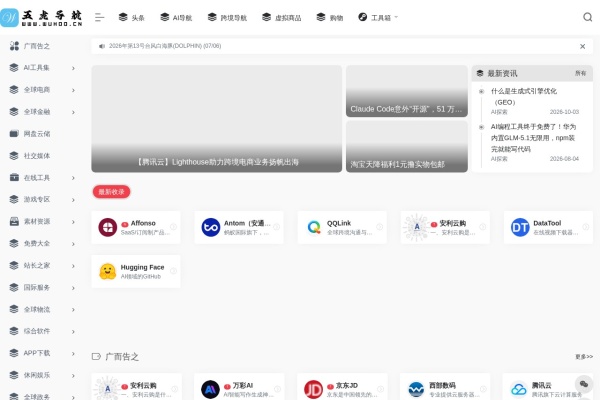Click the arrow on the QQLink card

click(x=380, y=227)
